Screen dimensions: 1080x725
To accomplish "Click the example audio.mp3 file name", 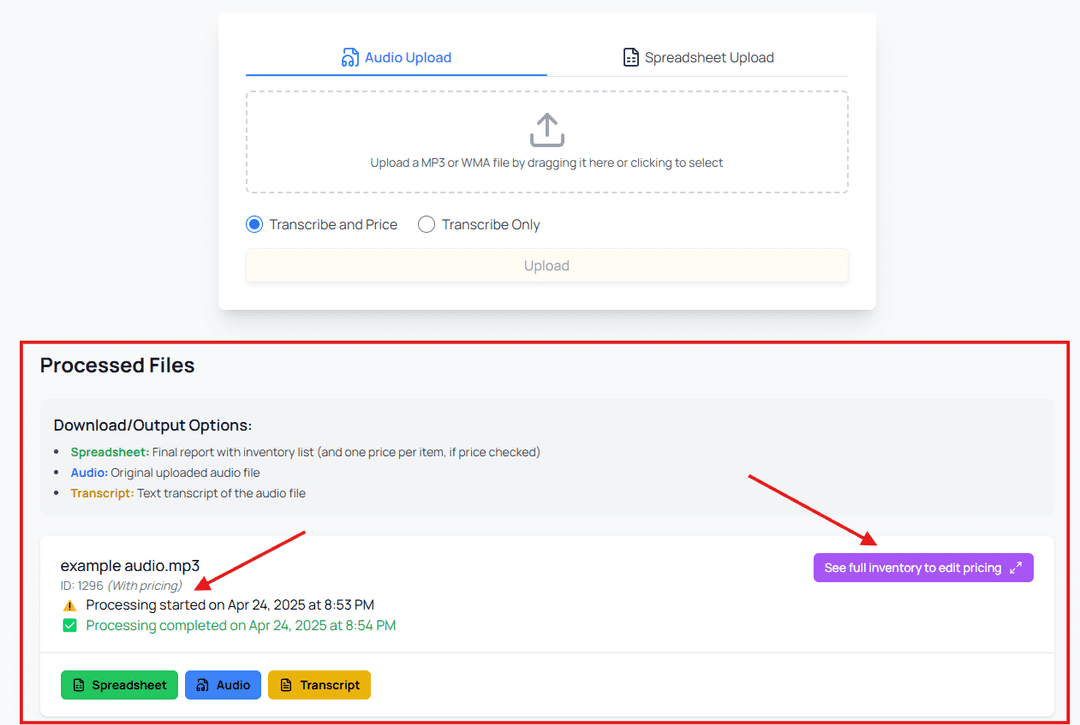I will point(130,566).
